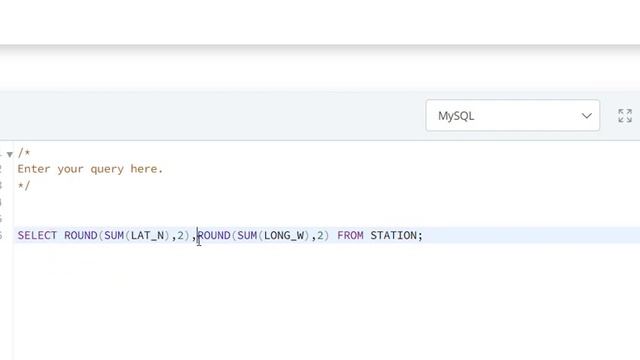Click the opening comment marker /*
The height and width of the screenshot is (360, 640).
(x=24, y=153)
